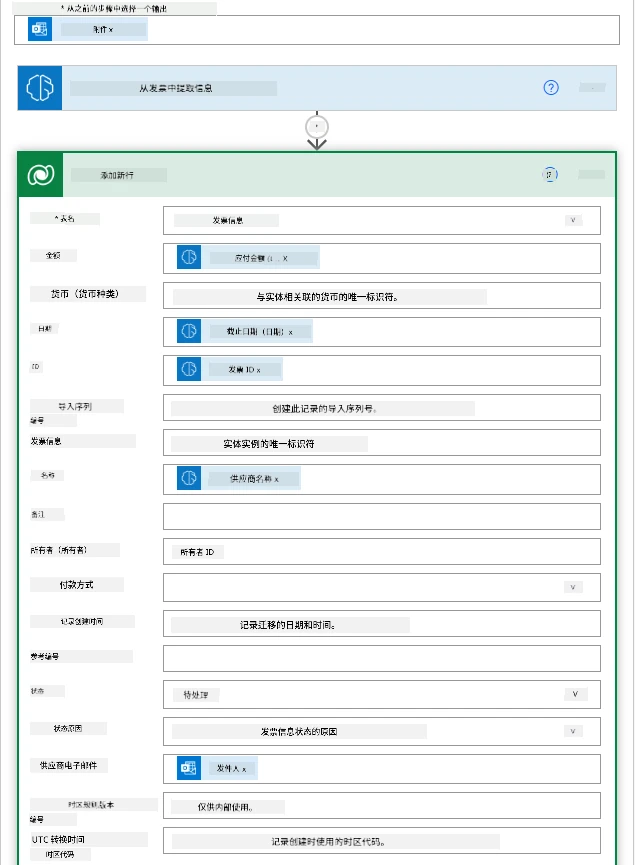Click the AI Builder icon on the 发票 ID token
Screen dimensions: 635x865
[189, 369]
